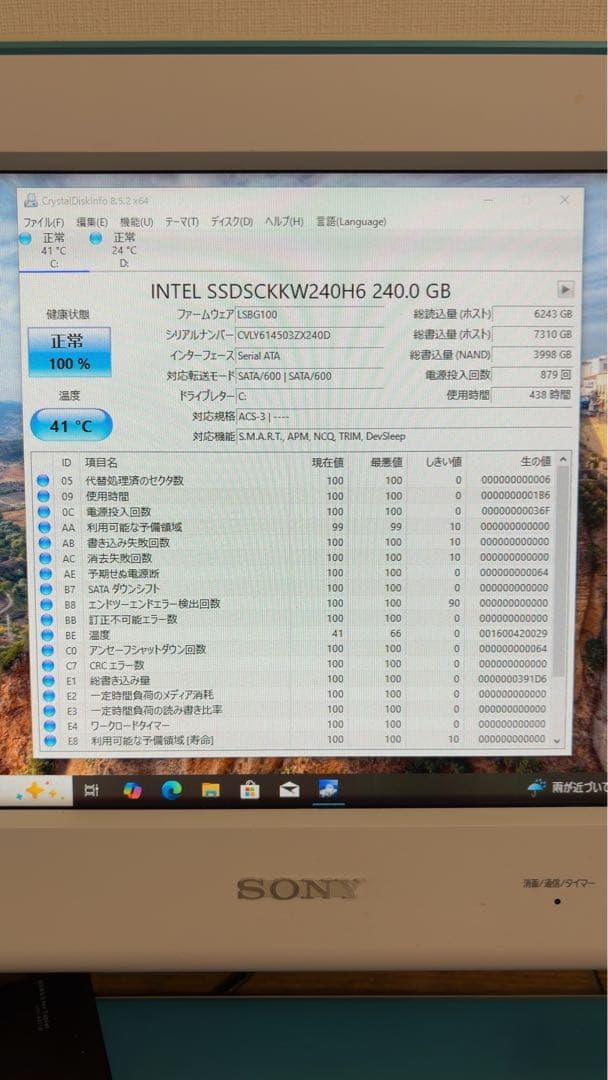Click the threshold value 90 in row B8
Viewport: 608px width, 1080px height.
455,603
